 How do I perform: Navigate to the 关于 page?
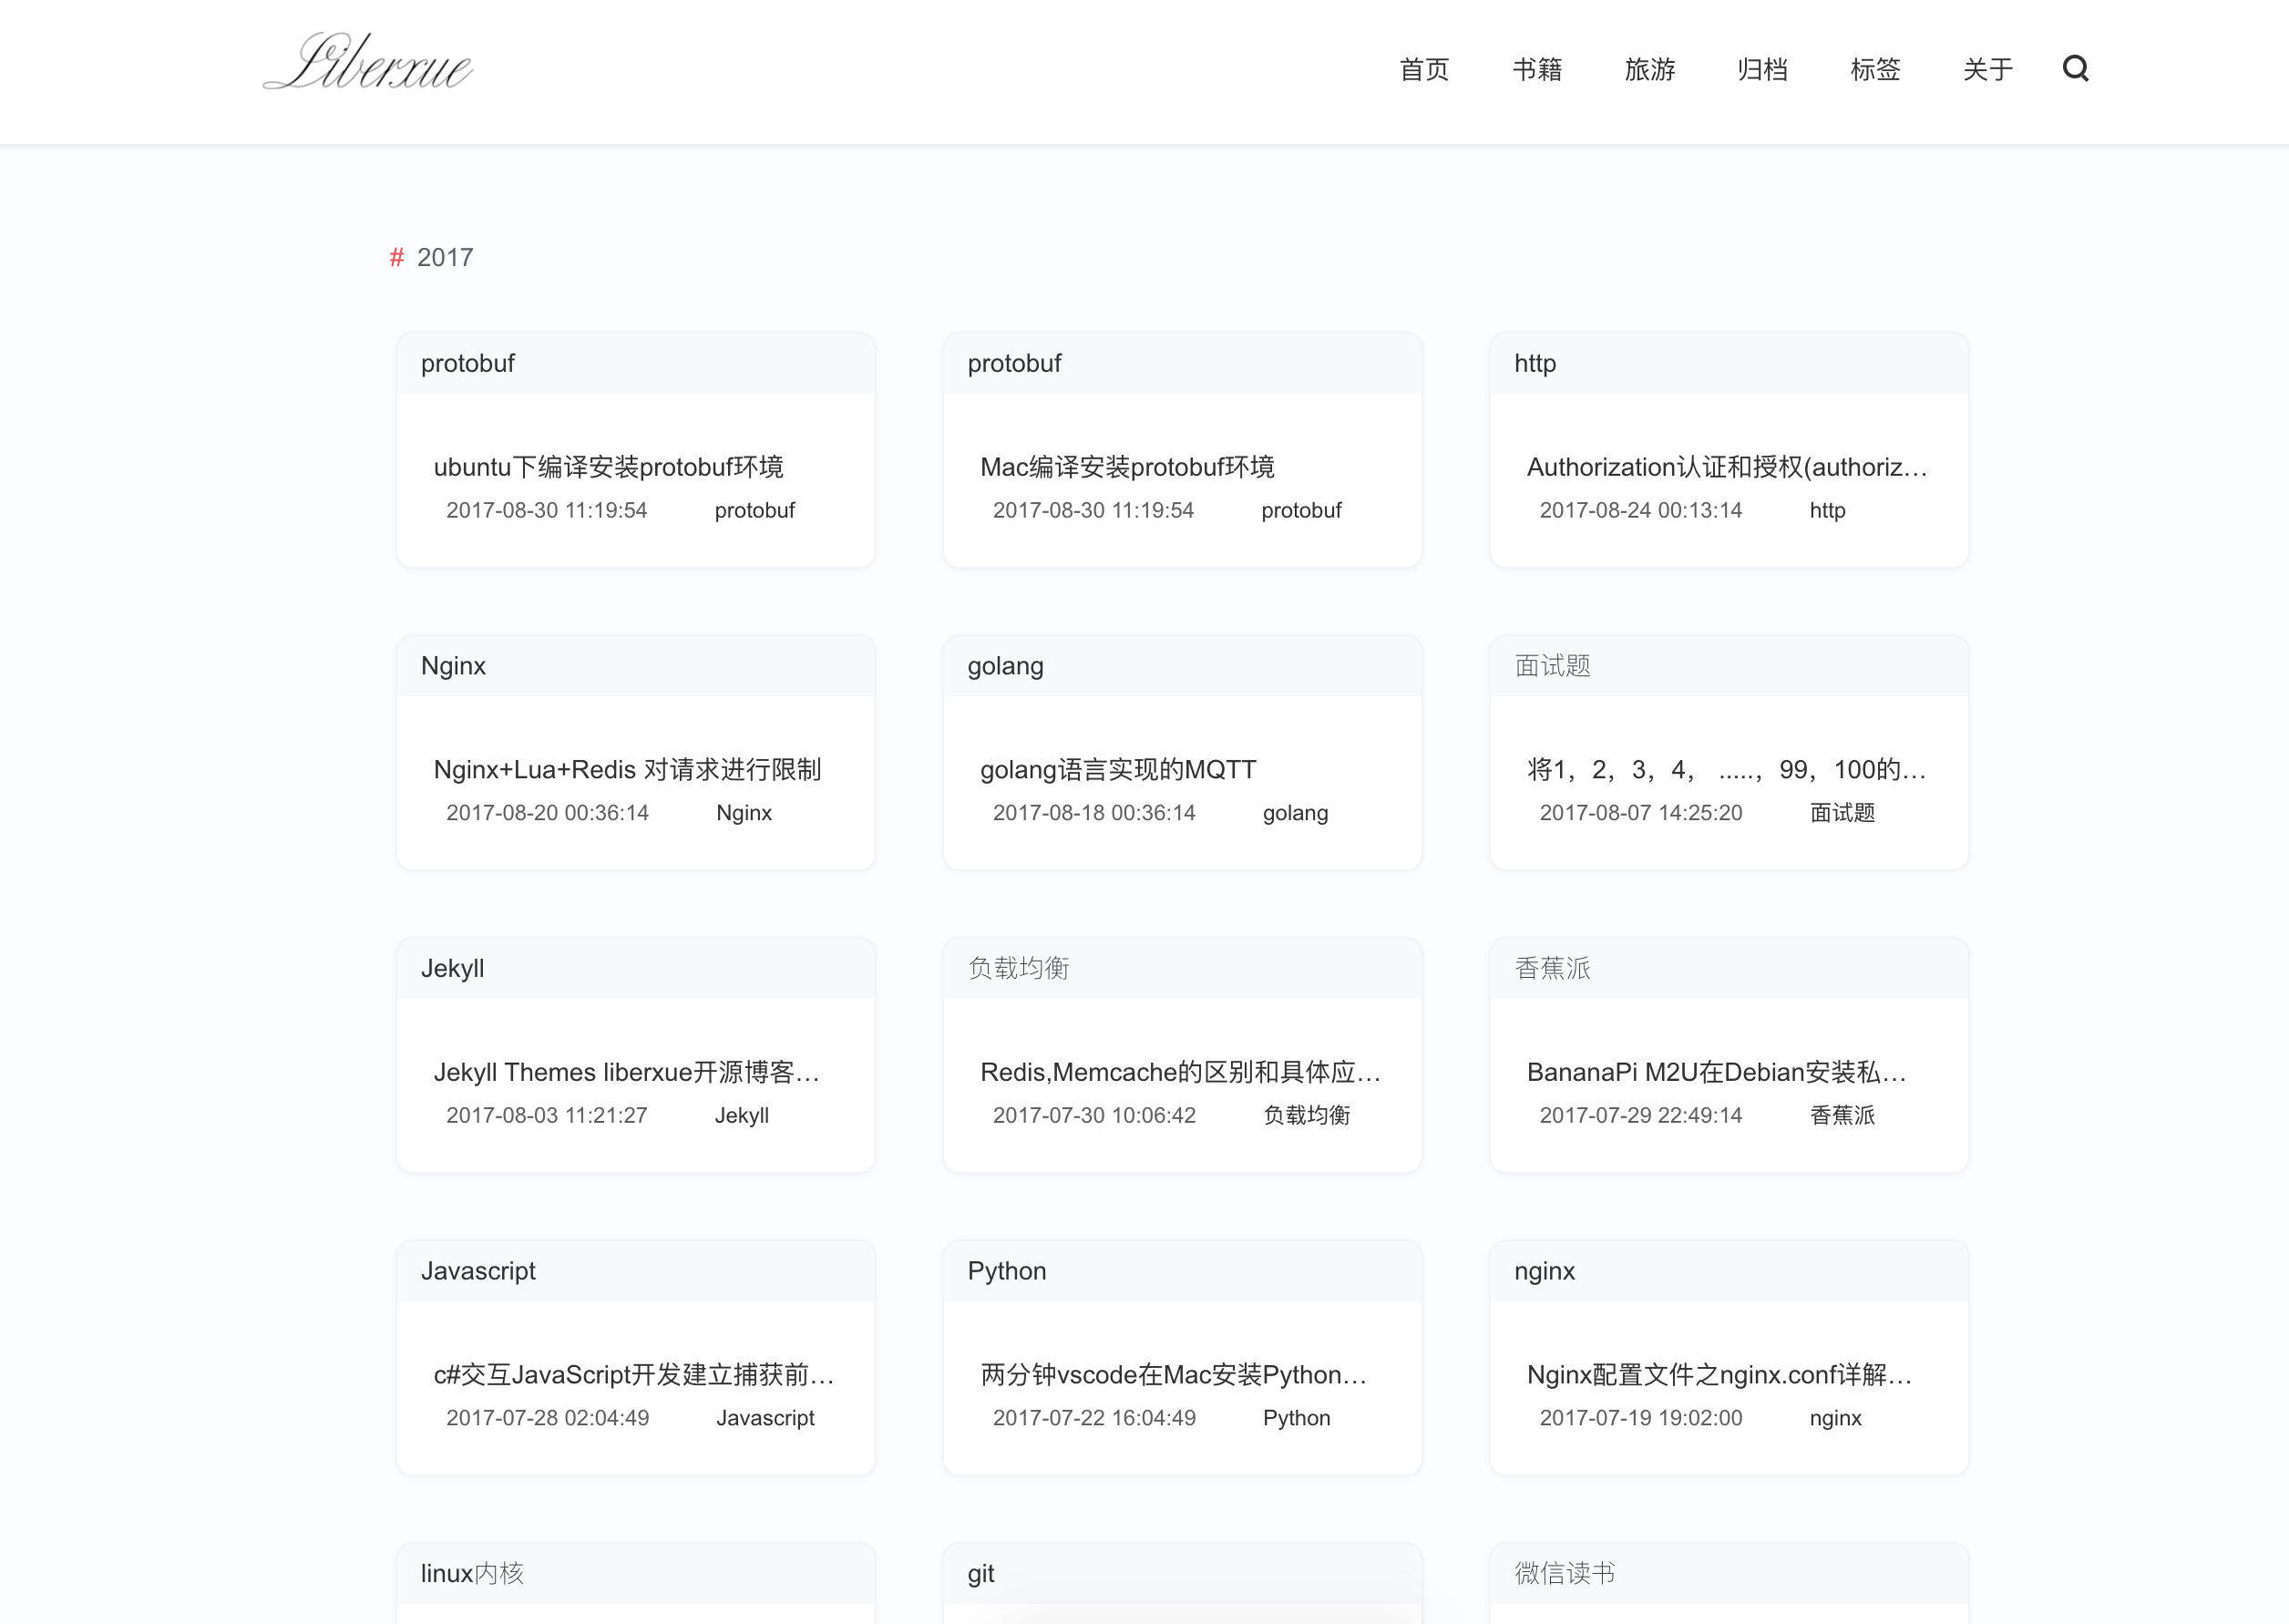[1987, 70]
